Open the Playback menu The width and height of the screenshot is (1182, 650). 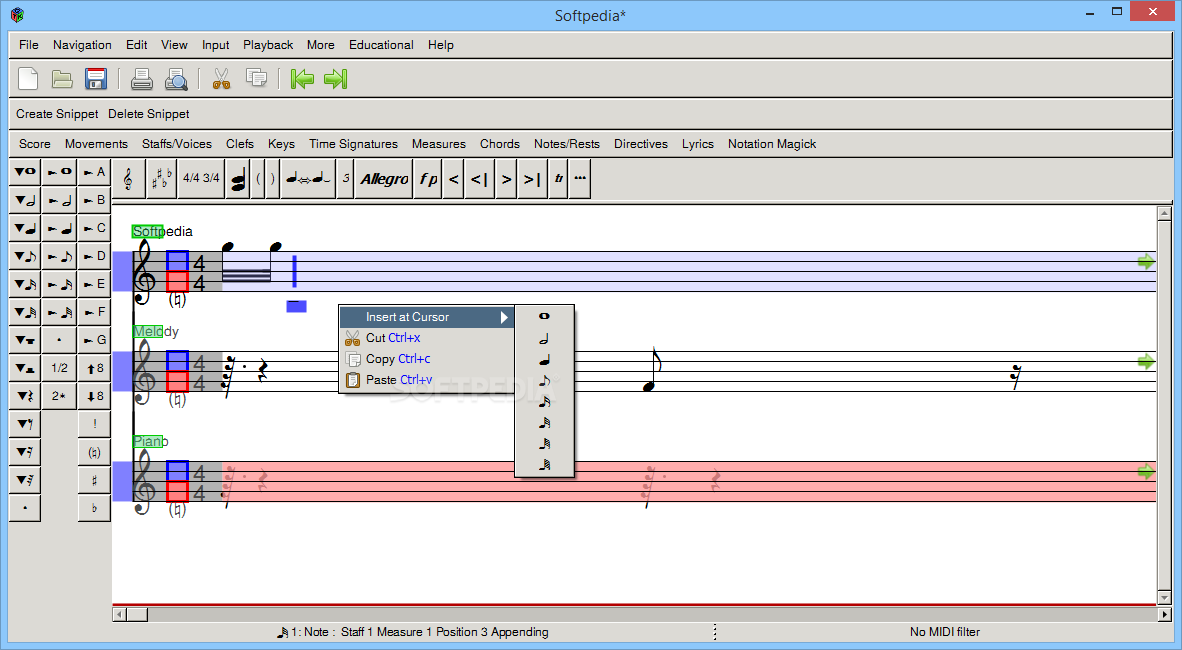tap(268, 44)
